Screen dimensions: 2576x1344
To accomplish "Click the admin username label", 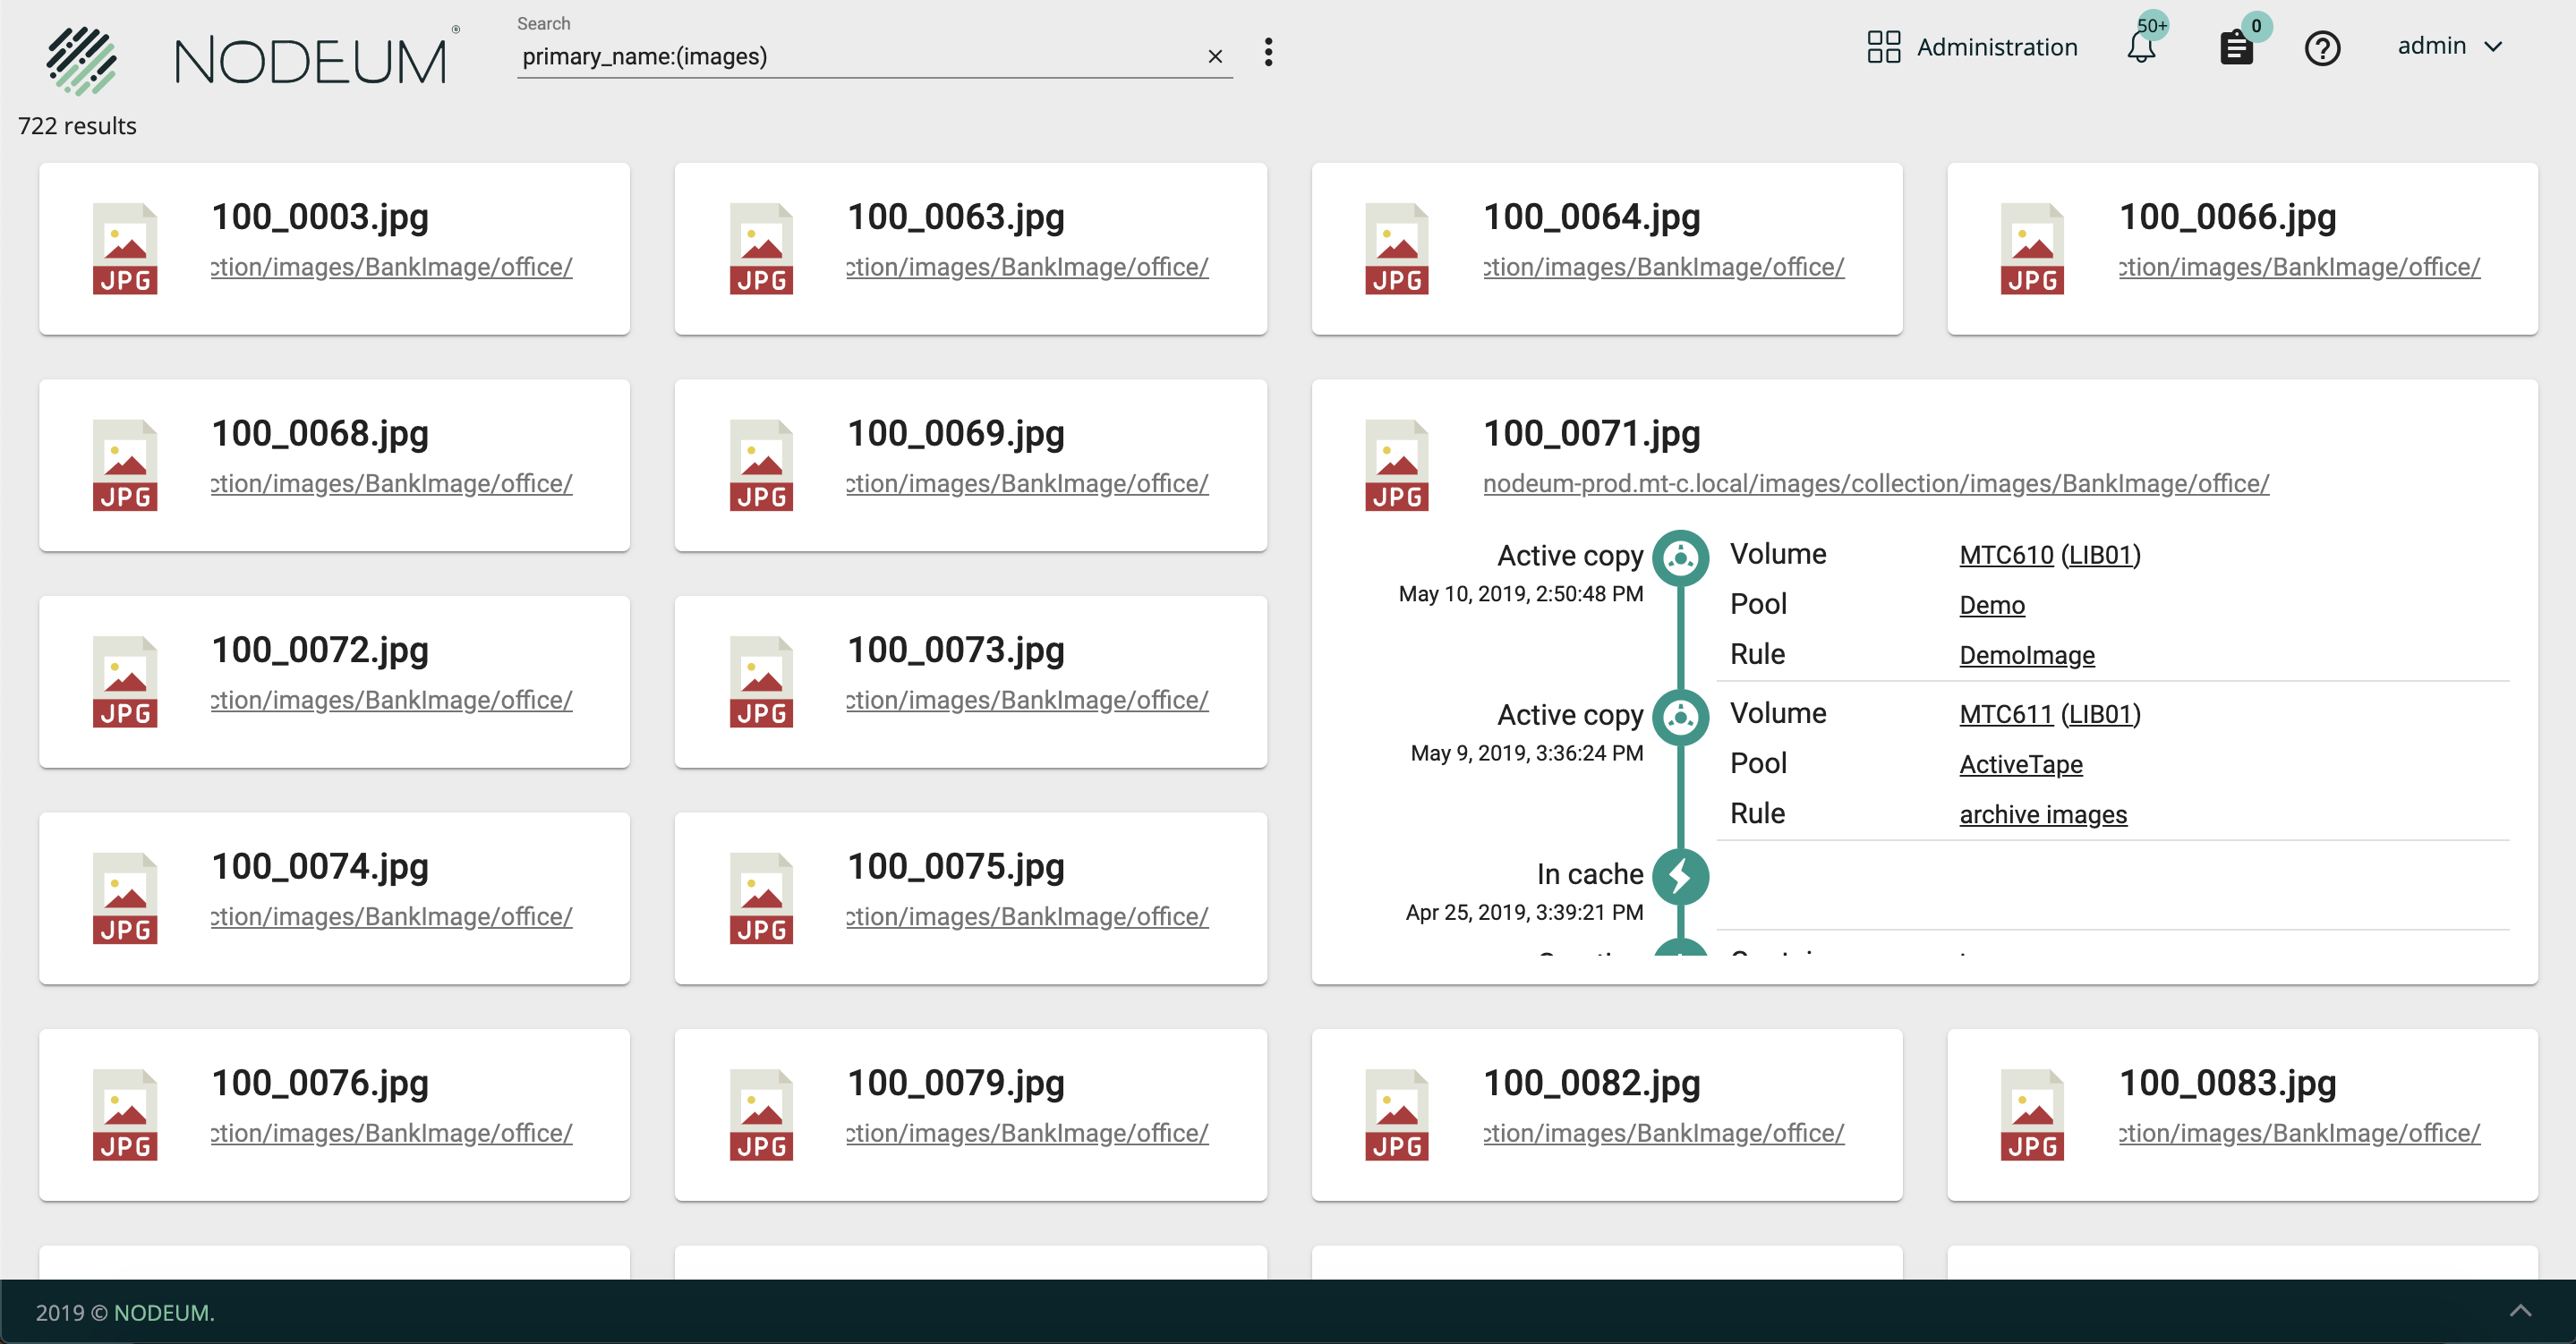I will (x=2432, y=46).
